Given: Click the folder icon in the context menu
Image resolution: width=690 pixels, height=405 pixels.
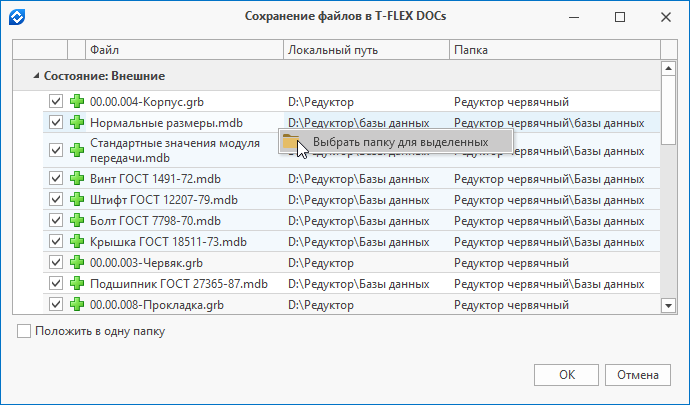Looking at the screenshot, I should point(291,141).
